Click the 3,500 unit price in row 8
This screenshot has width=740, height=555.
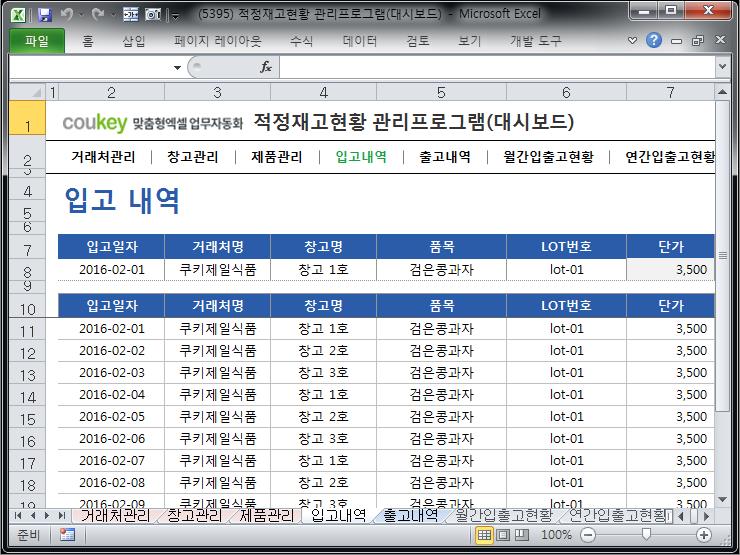(670, 270)
